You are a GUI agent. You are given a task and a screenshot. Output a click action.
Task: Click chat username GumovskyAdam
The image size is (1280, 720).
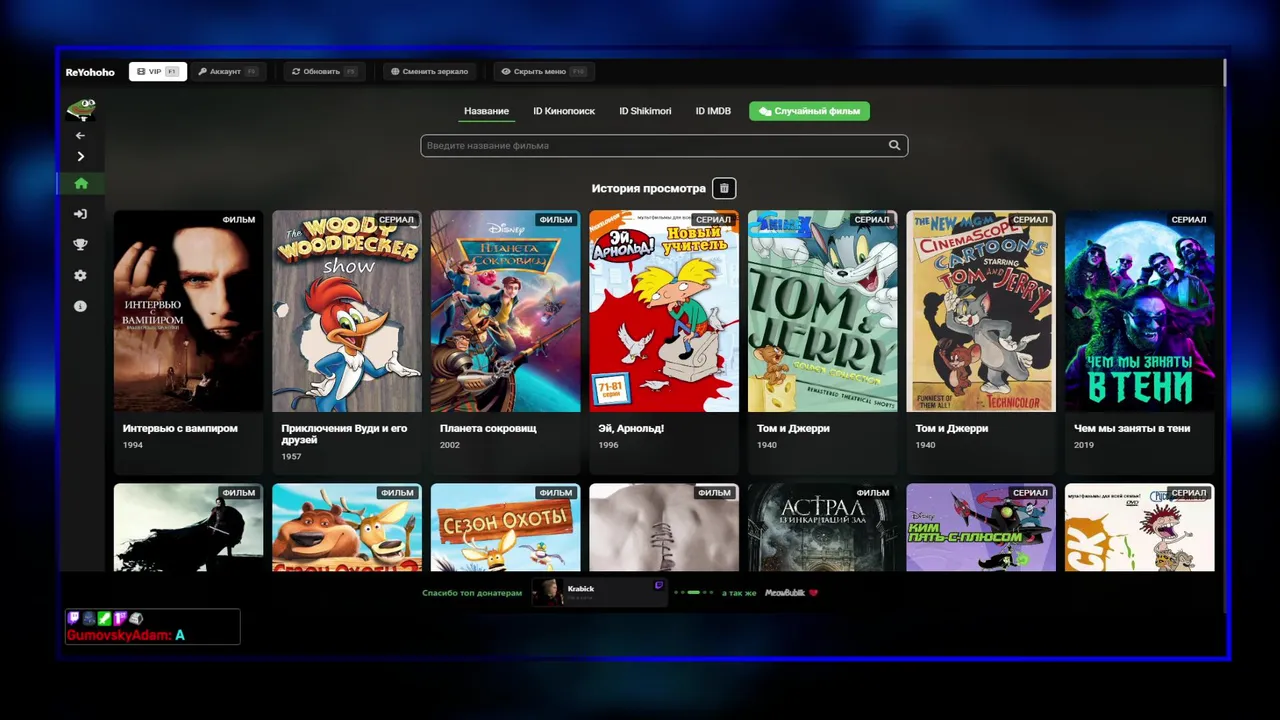coord(119,635)
